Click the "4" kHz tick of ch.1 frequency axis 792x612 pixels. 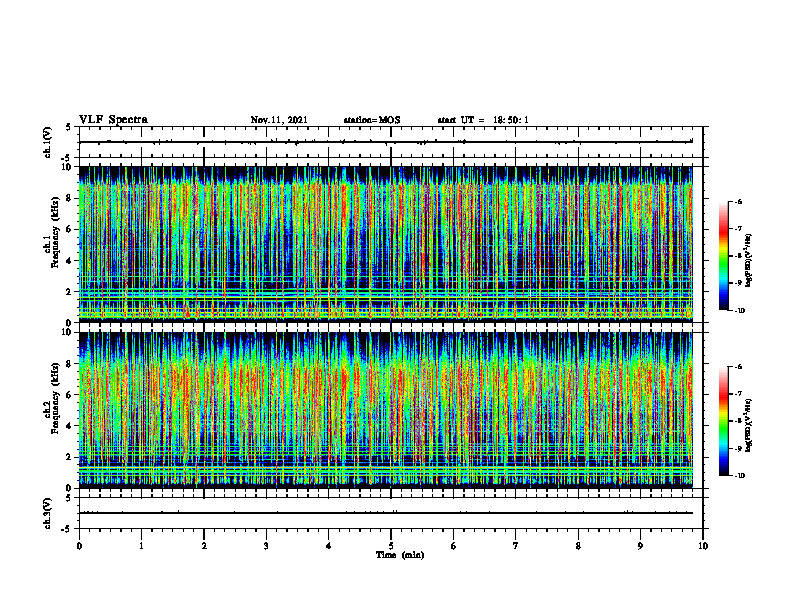click(x=69, y=261)
